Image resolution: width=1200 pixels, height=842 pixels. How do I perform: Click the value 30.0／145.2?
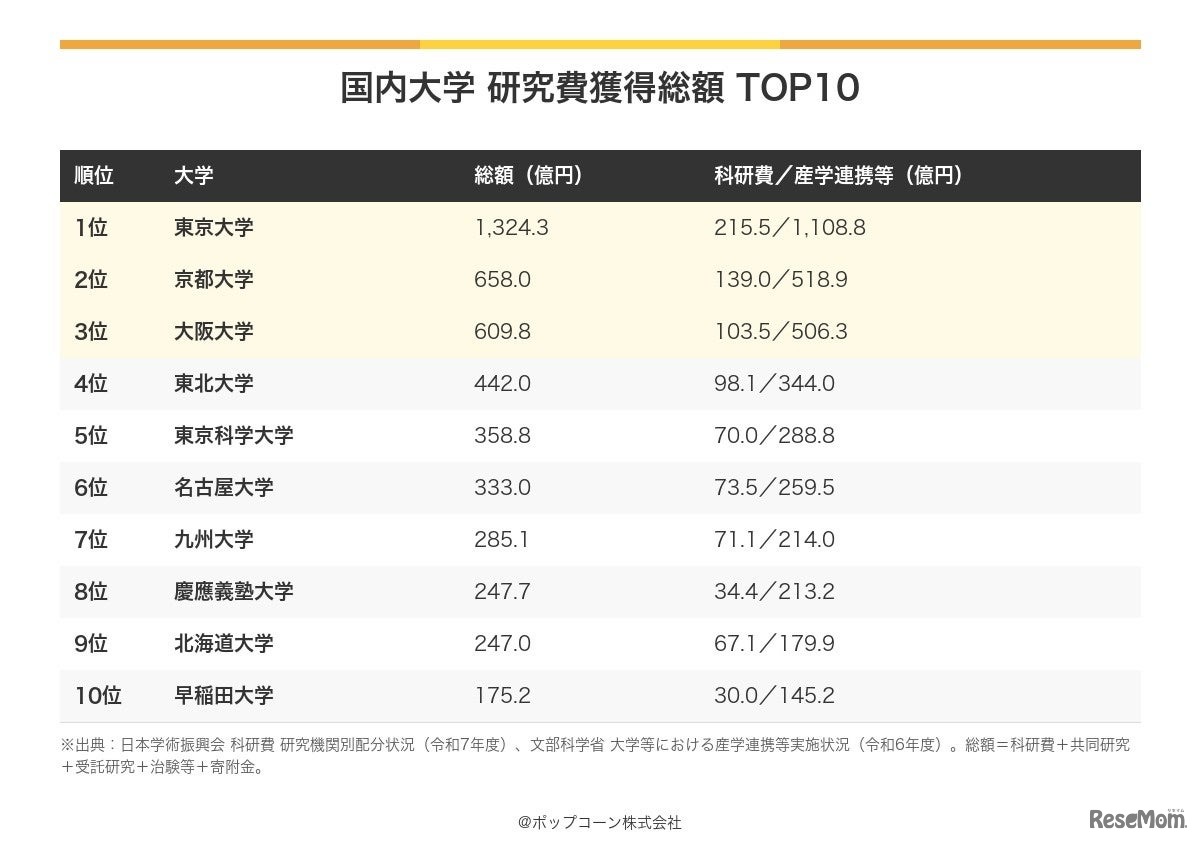click(775, 696)
